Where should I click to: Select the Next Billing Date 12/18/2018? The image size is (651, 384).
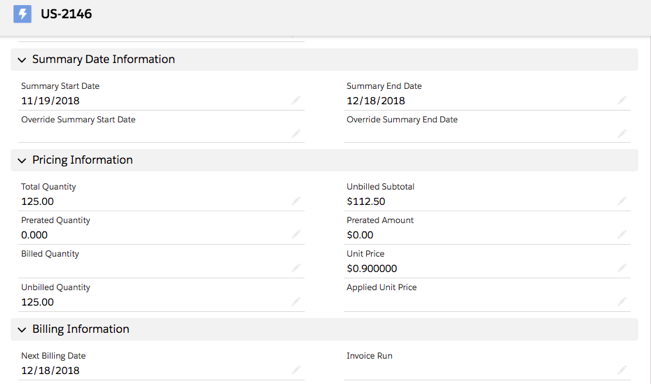(x=50, y=371)
